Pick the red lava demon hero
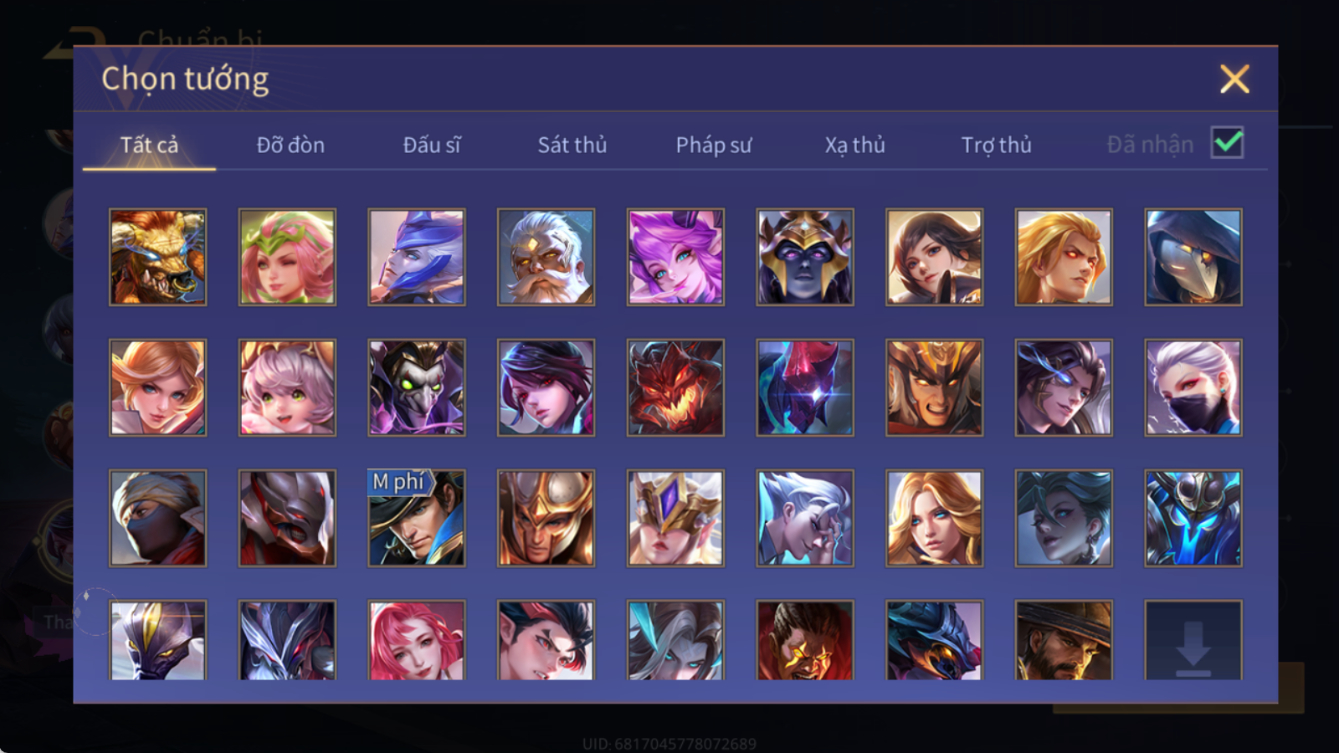 (x=675, y=387)
